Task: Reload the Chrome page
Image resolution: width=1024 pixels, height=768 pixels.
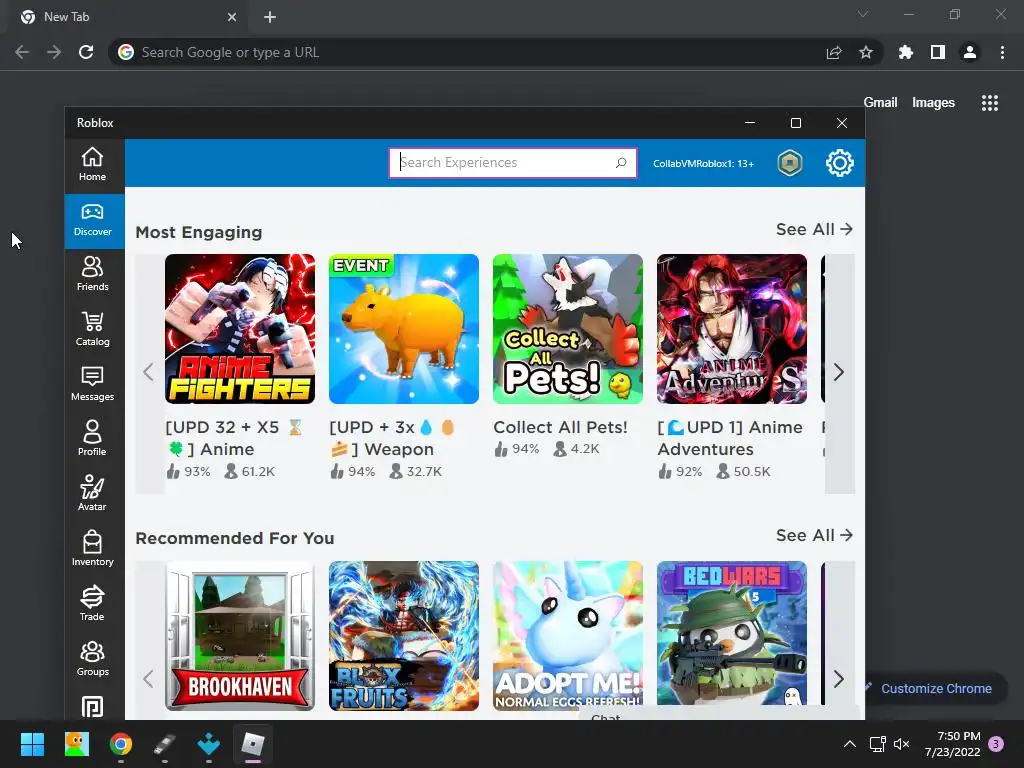Action: 86,52
